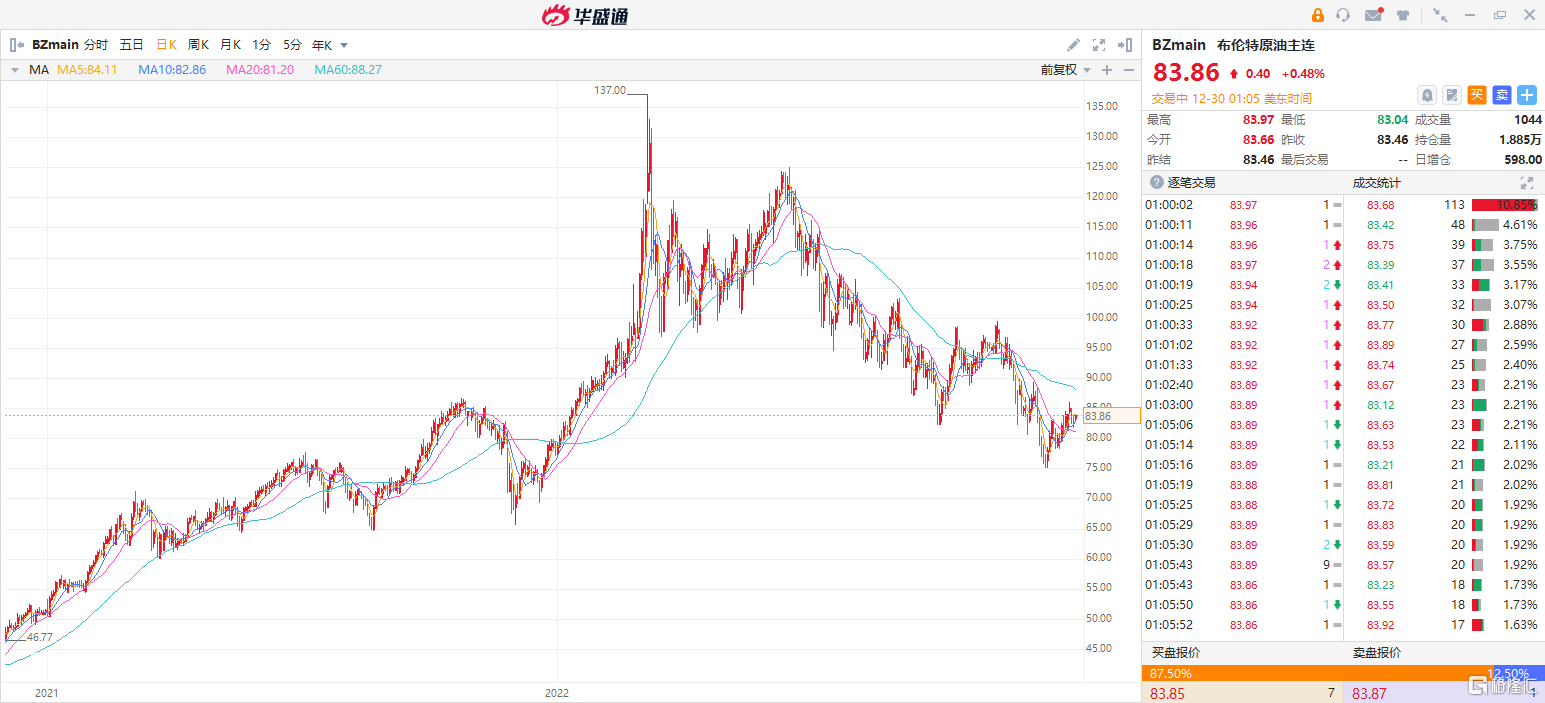Select the pencil drawing tool icon
Viewport: 1545px width, 703px height.
[x=1073, y=45]
